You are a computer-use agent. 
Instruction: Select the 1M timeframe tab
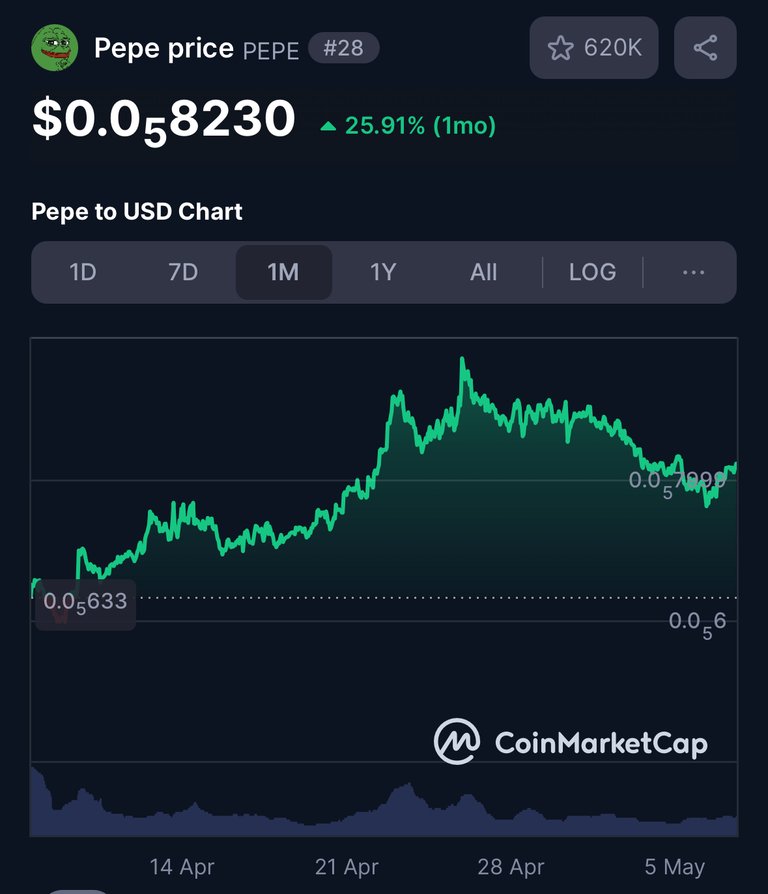coord(284,273)
